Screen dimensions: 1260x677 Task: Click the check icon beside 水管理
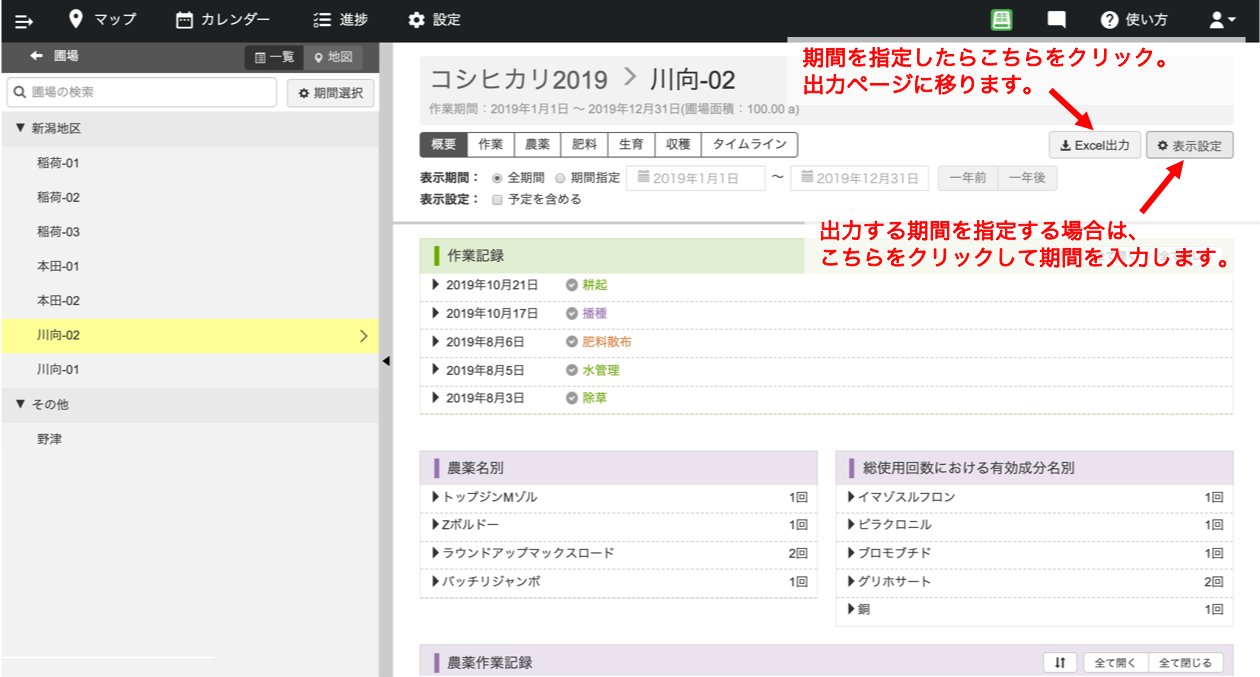click(572, 370)
